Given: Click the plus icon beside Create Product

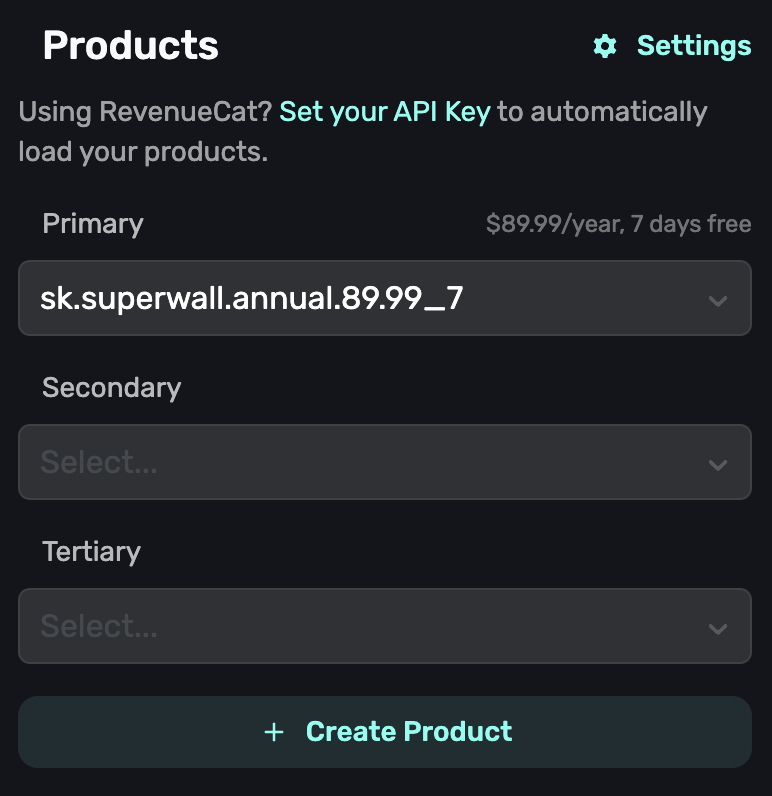Looking at the screenshot, I should (274, 732).
